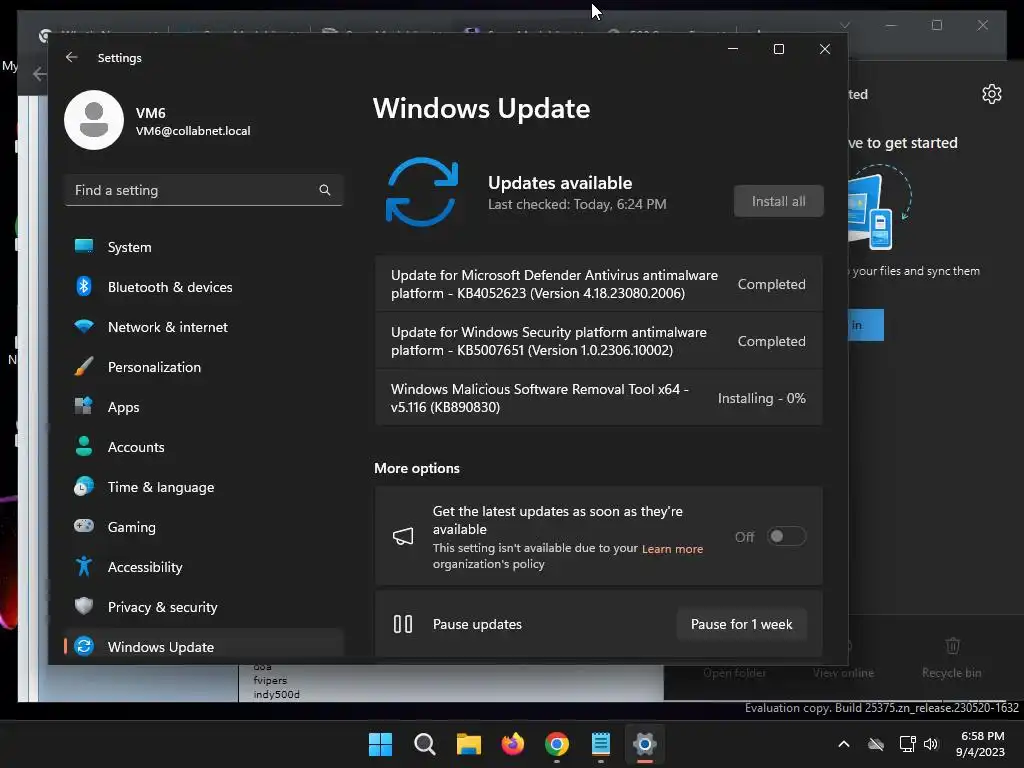Click the Installing - 0% status

click(761, 398)
